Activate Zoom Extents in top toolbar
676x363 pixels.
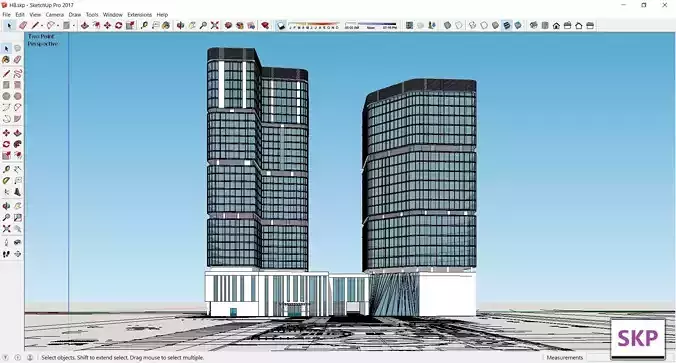pos(215,25)
